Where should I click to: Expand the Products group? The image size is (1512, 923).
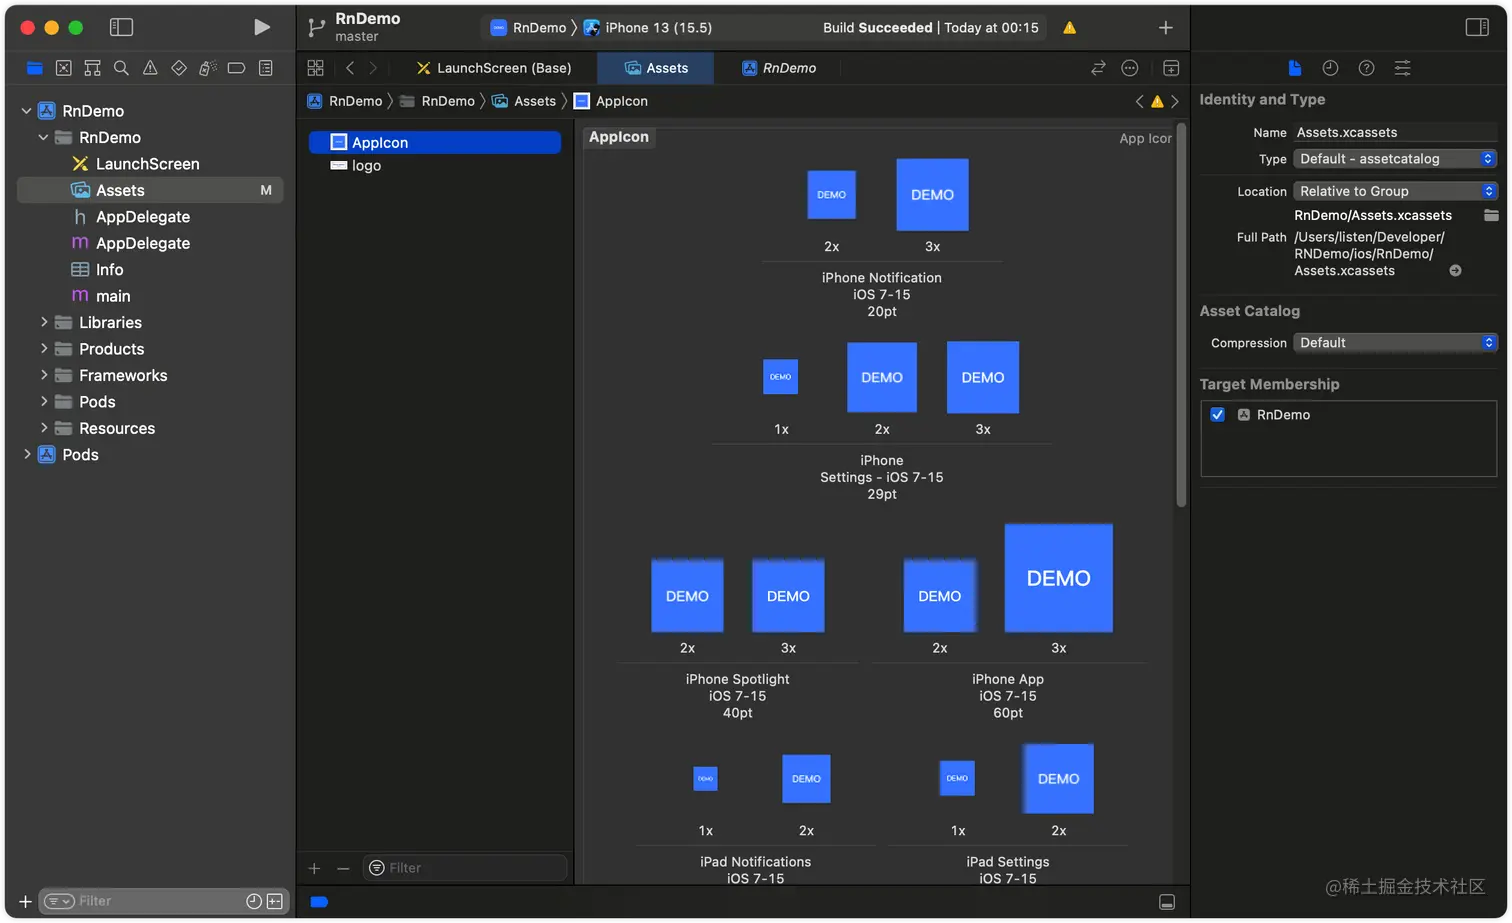coord(44,349)
